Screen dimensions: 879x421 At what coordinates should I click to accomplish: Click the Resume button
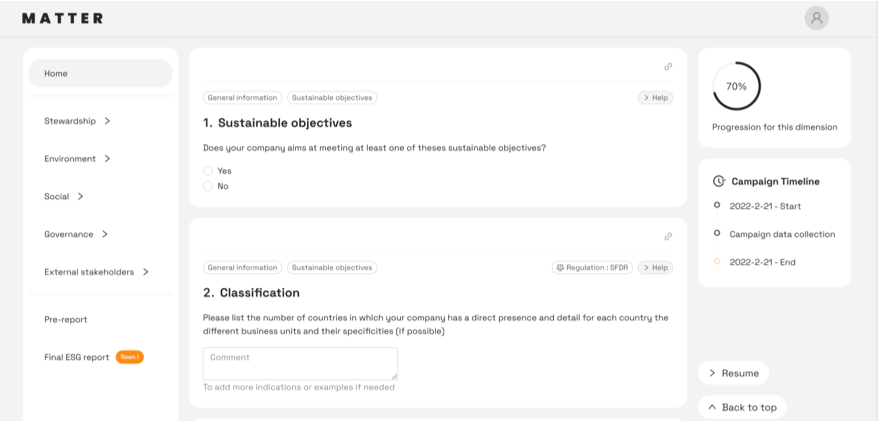733,373
